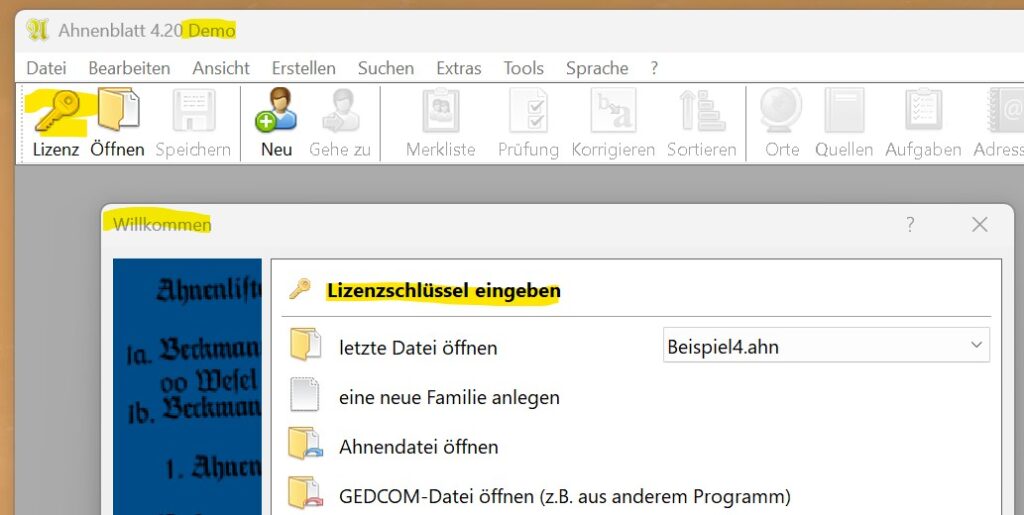Click the Ahnenblatt logo in title bar

(x=37, y=30)
